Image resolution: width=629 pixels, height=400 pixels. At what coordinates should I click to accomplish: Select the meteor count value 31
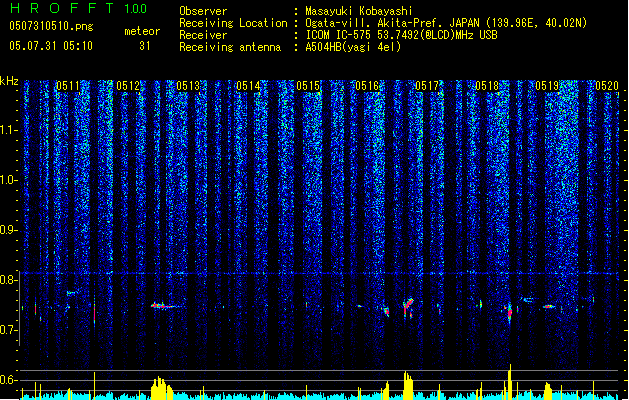pyautogui.click(x=145, y=46)
